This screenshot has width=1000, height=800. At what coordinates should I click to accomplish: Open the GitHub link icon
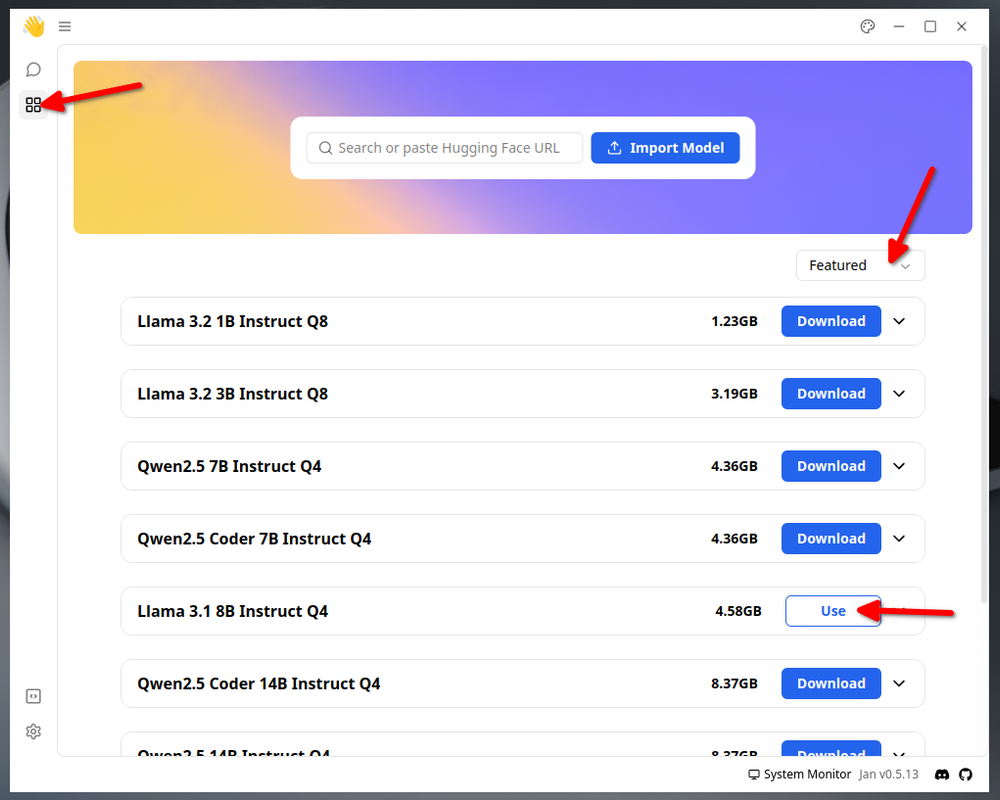pos(966,774)
